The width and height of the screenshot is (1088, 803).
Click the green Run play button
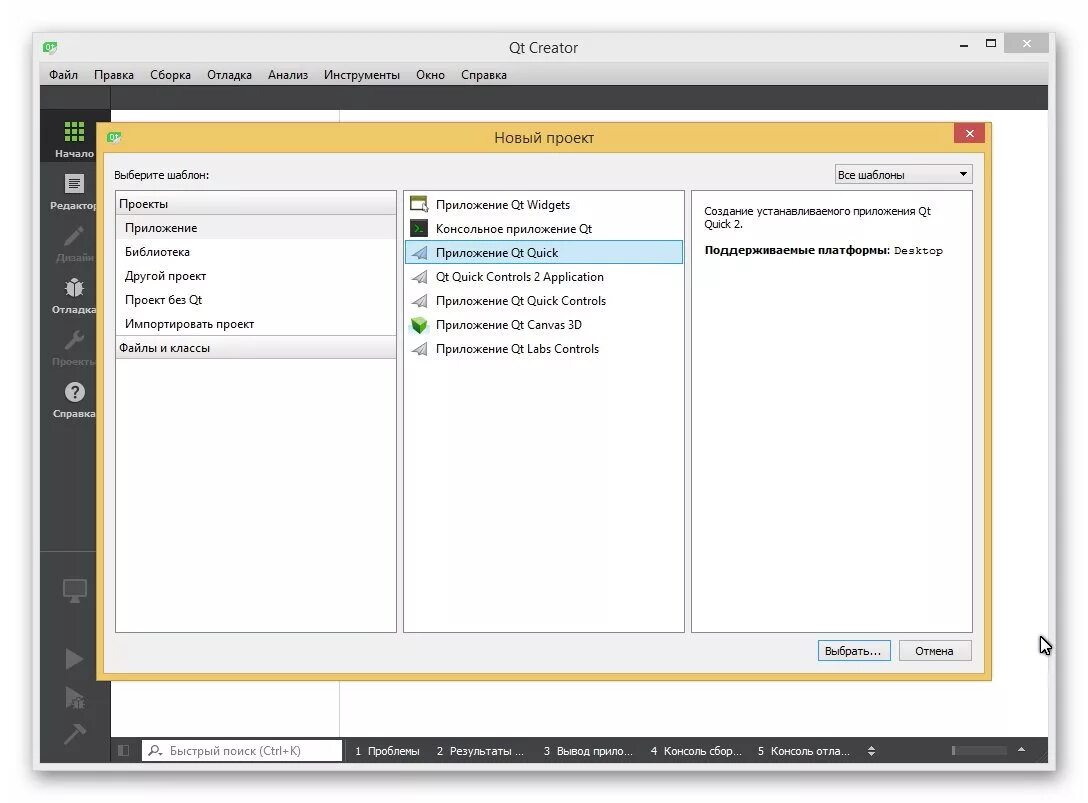pyautogui.click(x=74, y=659)
